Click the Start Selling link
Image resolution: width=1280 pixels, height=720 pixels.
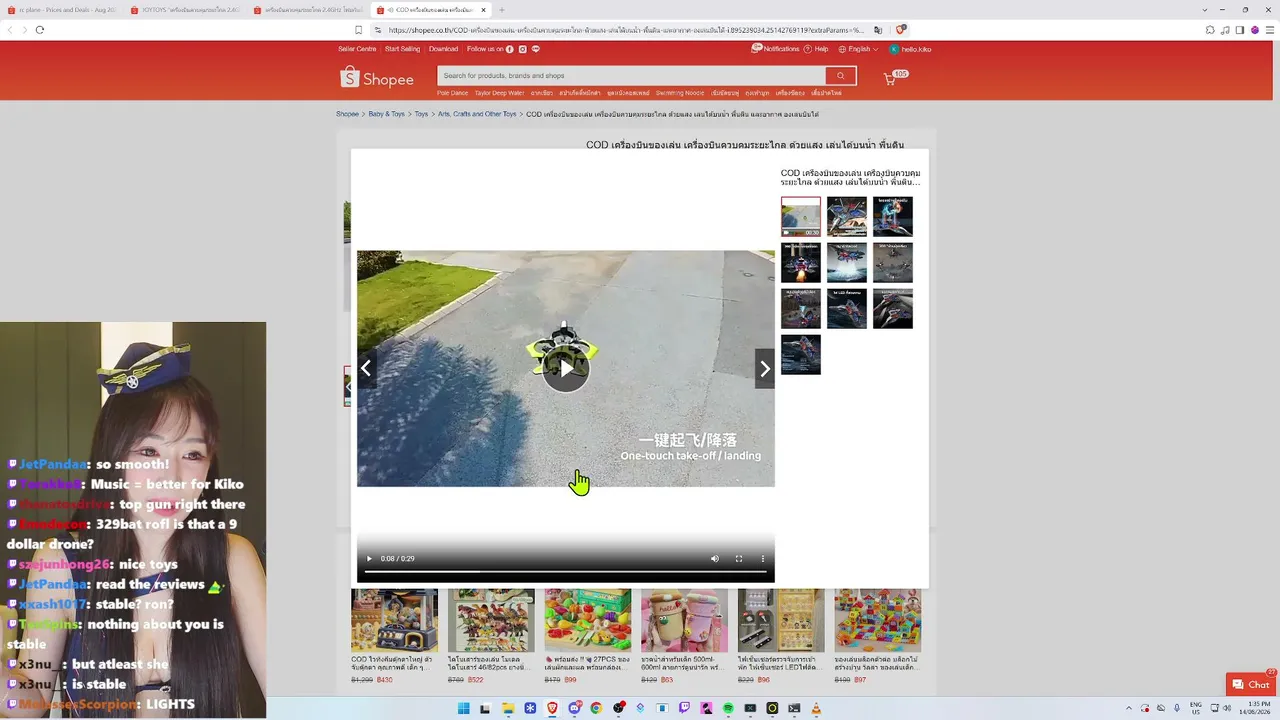coord(402,49)
